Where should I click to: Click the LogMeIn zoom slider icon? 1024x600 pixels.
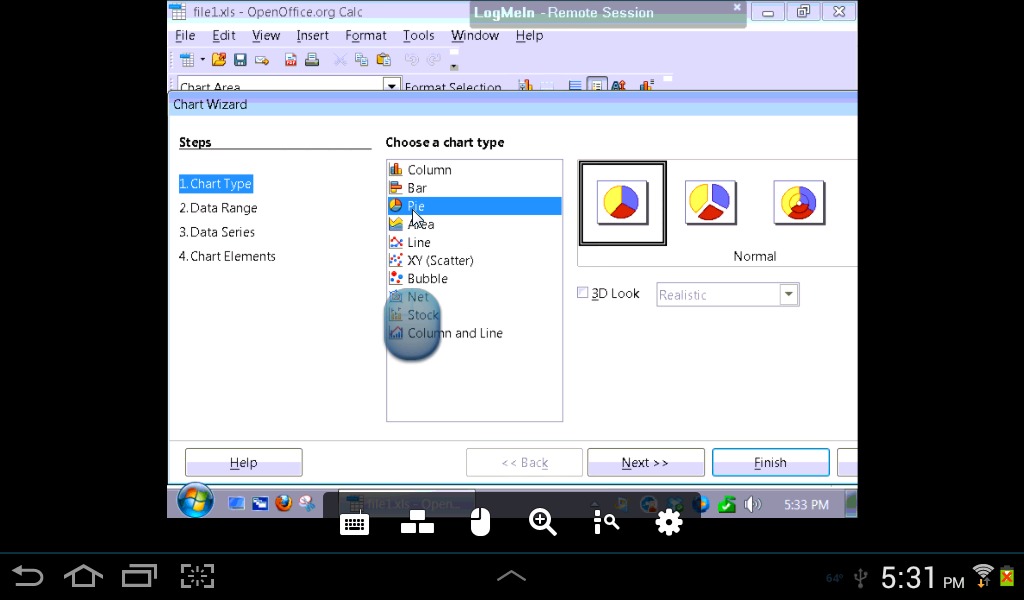pyautogui.click(x=606, y=522)
